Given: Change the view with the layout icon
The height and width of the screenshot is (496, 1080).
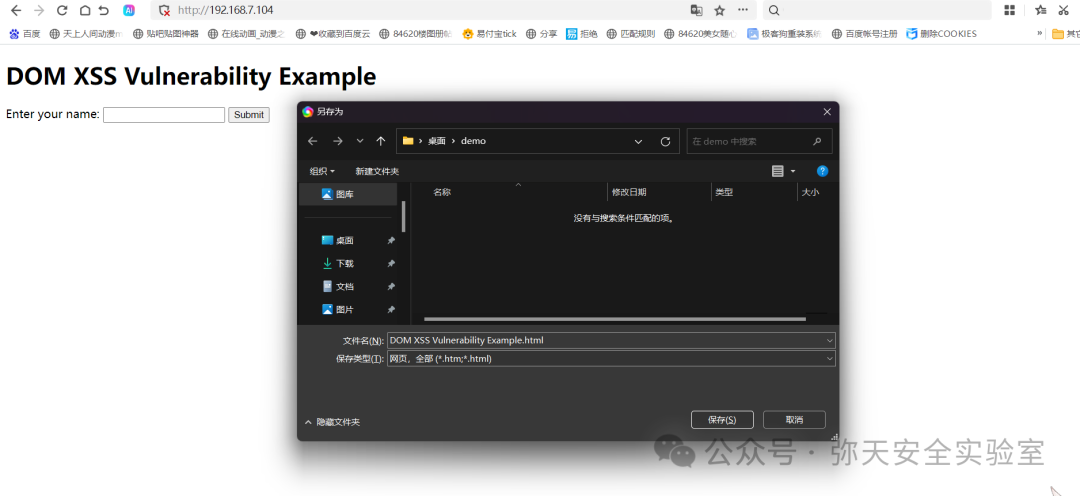Looking at the screenshot, I should 778,172.
